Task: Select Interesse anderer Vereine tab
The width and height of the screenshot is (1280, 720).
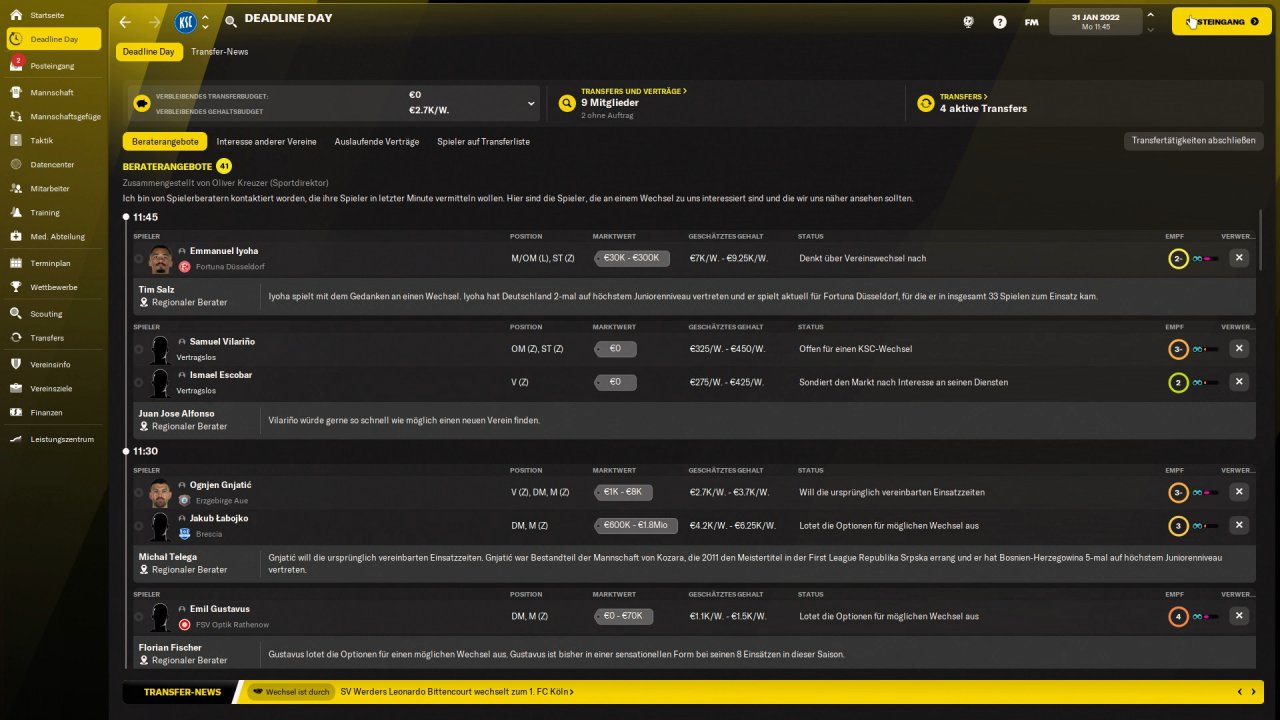Action: coord(266,142)
